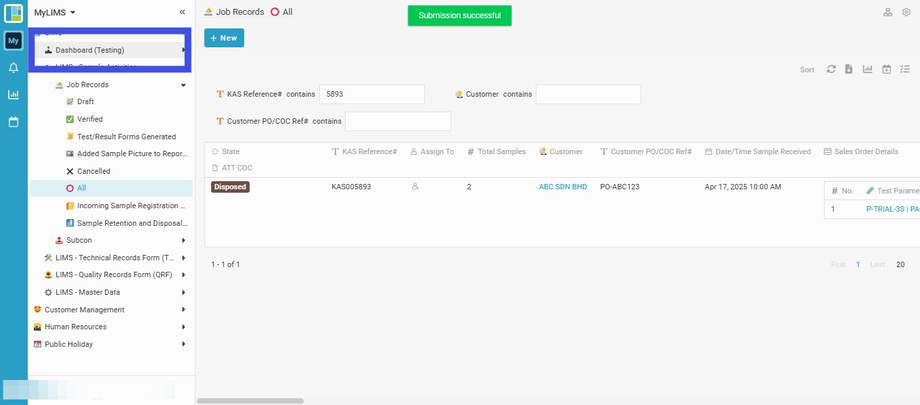
Task: Click the Date/Time Sample Received column header
Action: pos(758,151)
